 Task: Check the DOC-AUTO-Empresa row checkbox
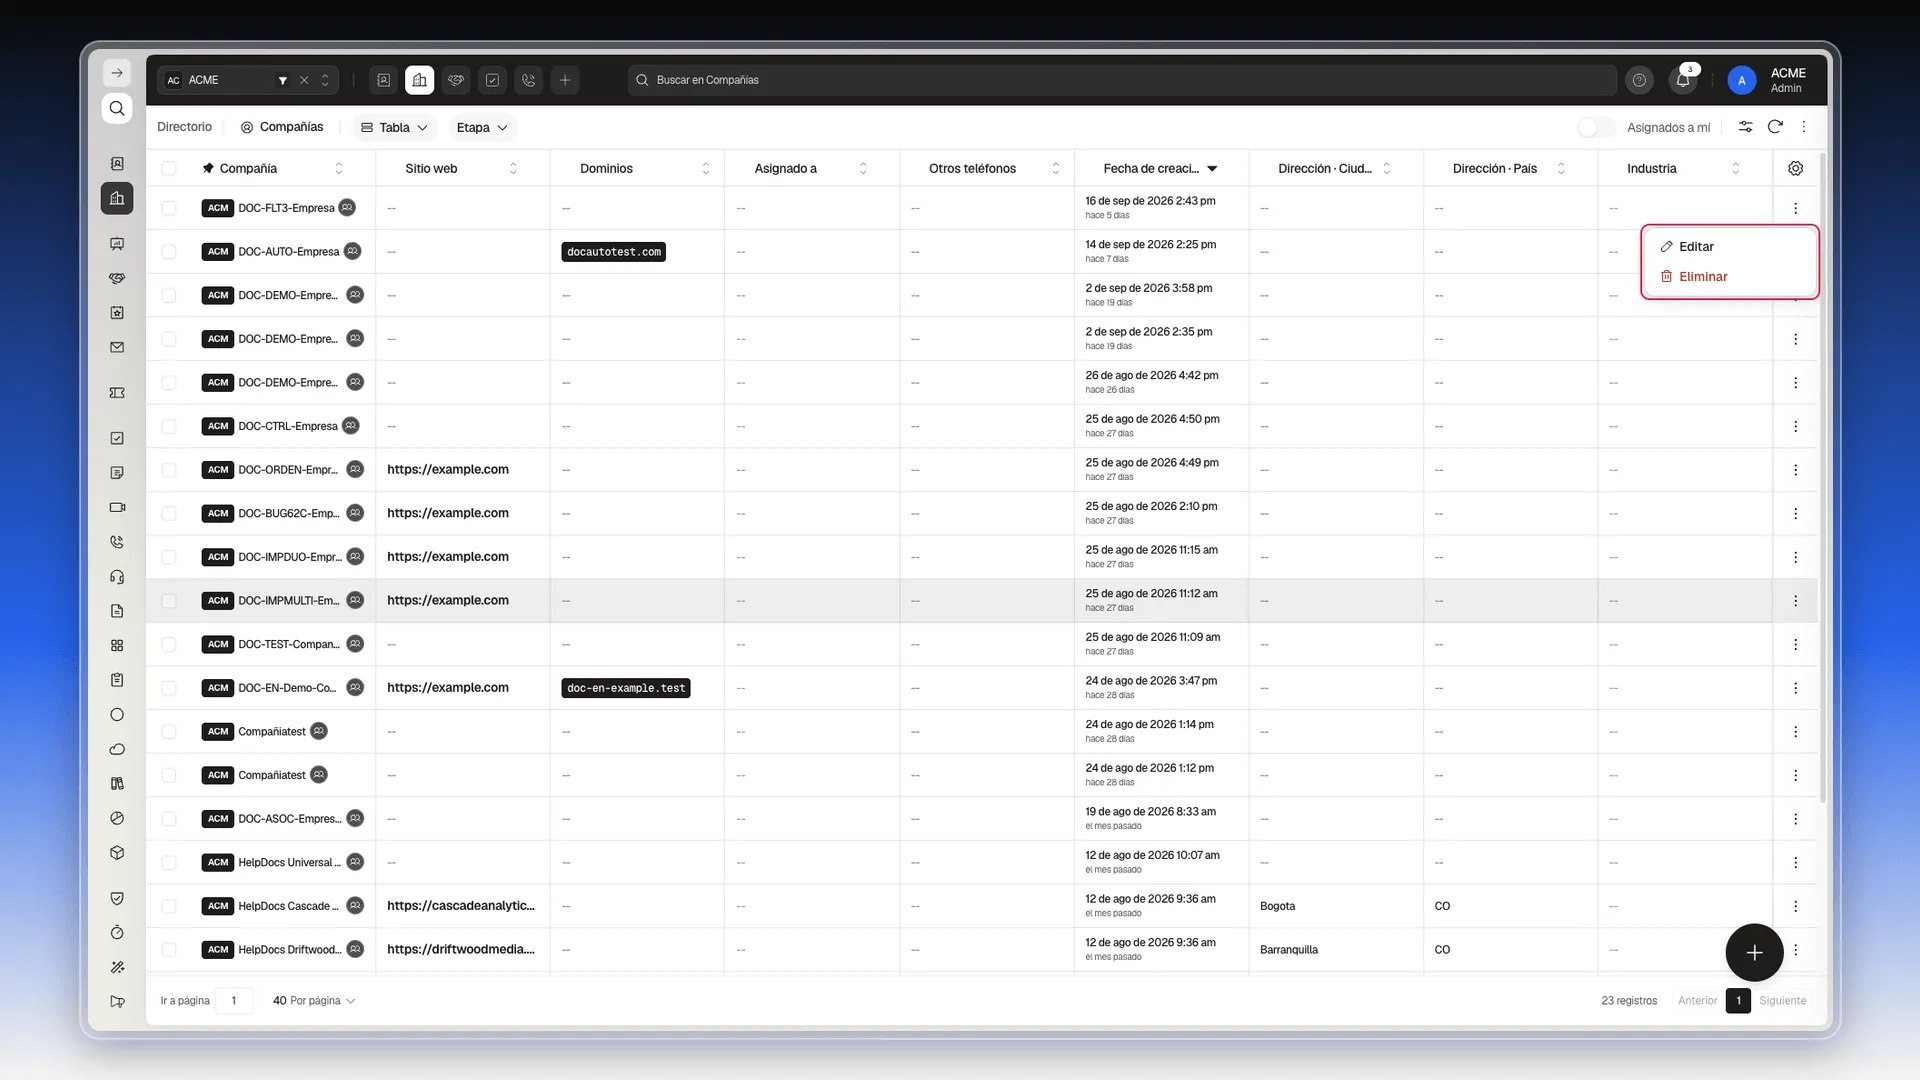169,252
